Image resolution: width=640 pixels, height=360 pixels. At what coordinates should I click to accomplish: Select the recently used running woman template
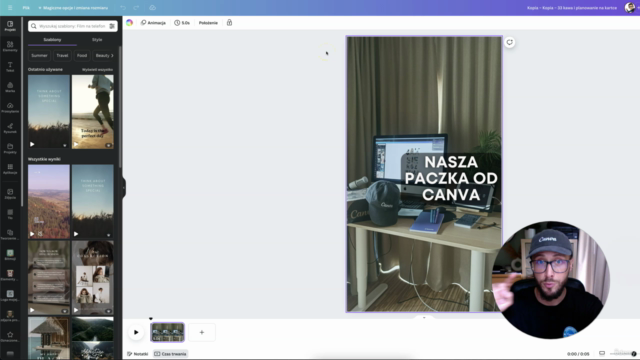tap(93, 111)
